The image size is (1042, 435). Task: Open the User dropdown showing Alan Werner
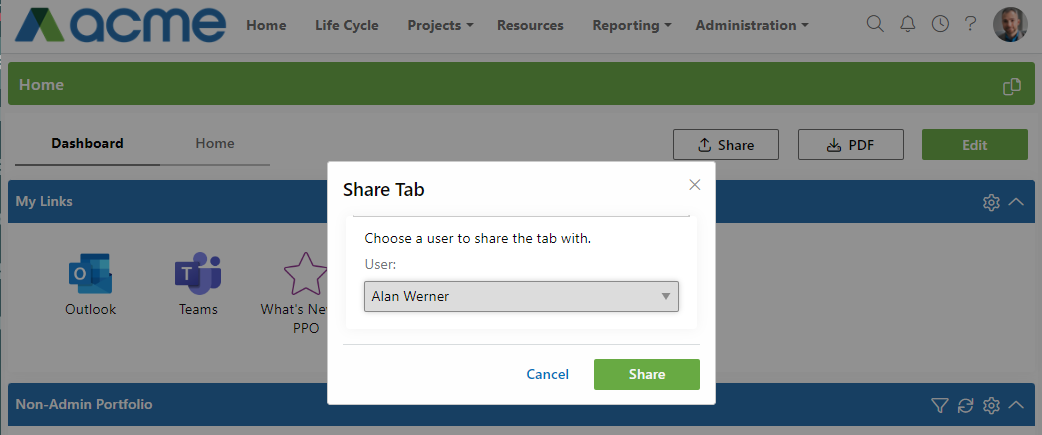click(521, 296)
